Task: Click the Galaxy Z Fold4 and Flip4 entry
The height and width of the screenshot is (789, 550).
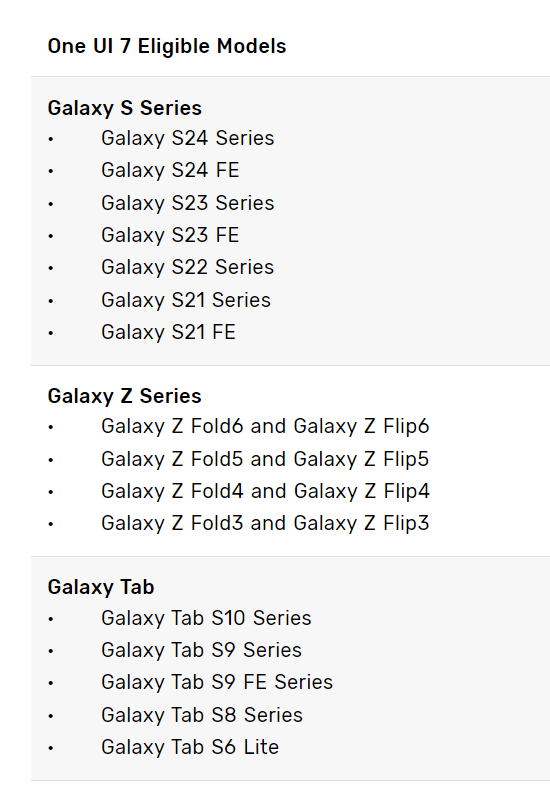Action: coord(265,492)
